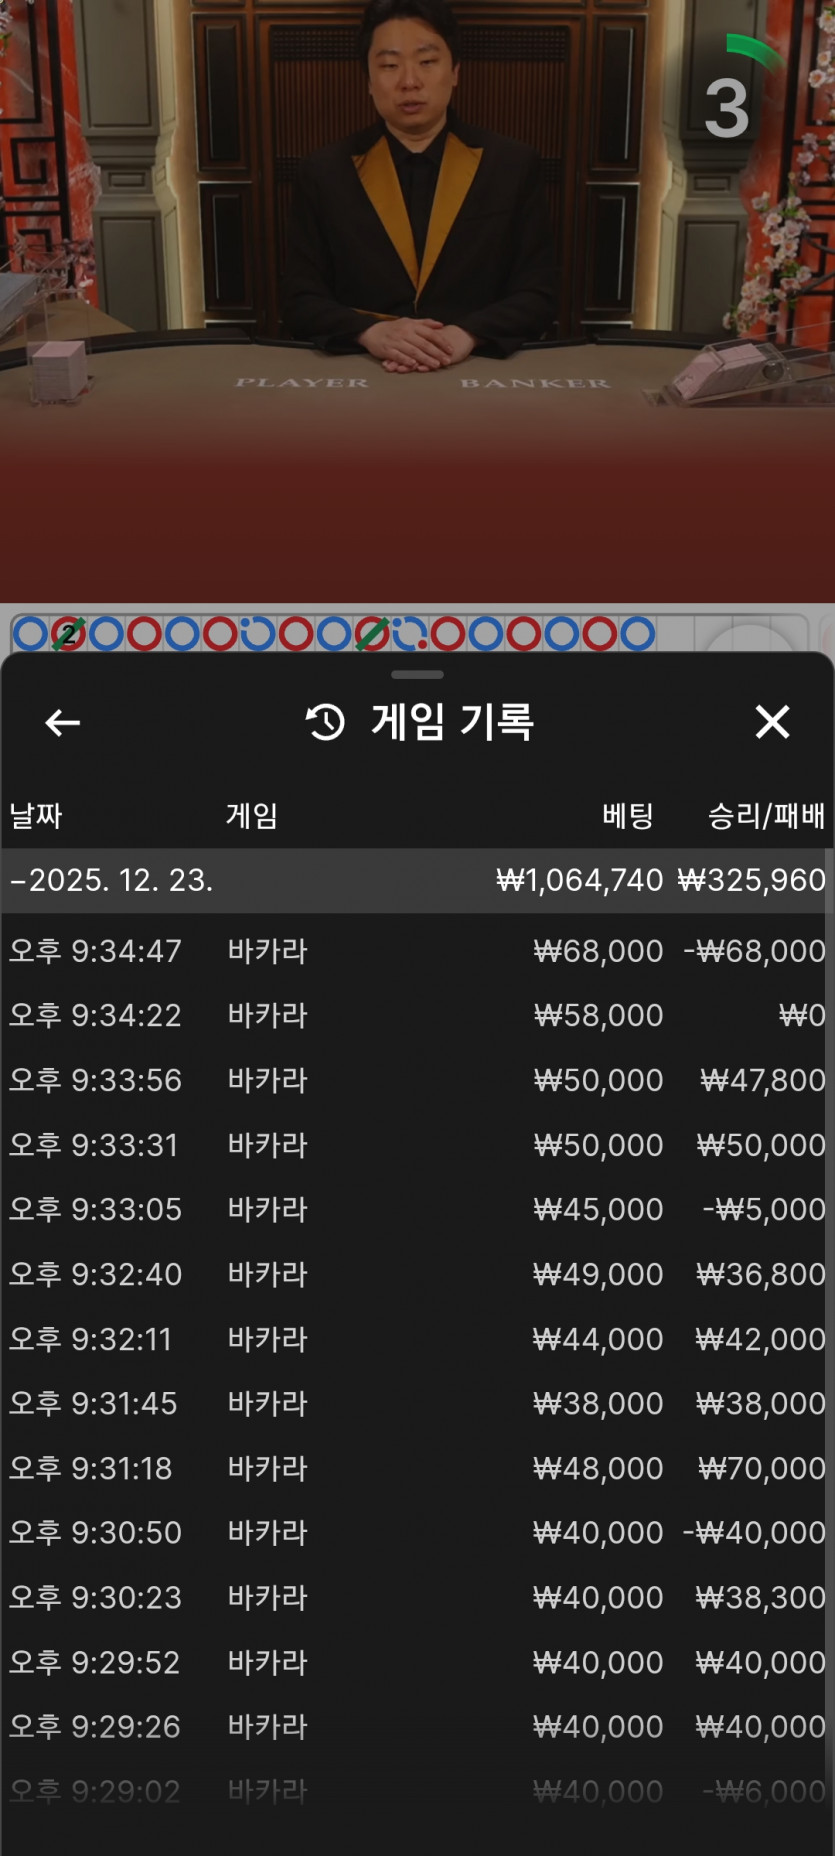Close the game history panel
835x1856 pixels.
pos(772,722)
